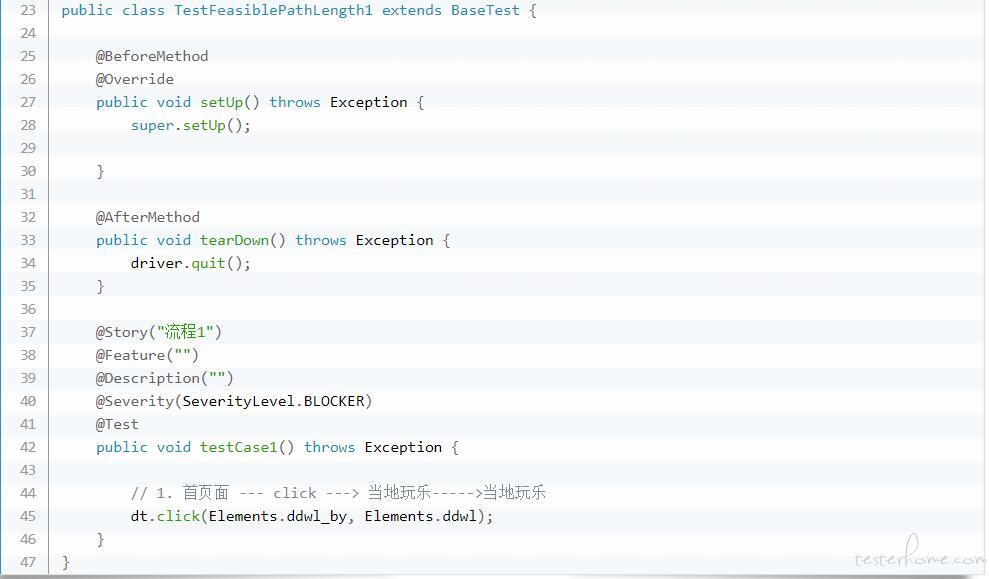Viewport: 989px width, 579px height.
Task: Click BaseTest in the extends clause
Action: [x=485, y=11]
